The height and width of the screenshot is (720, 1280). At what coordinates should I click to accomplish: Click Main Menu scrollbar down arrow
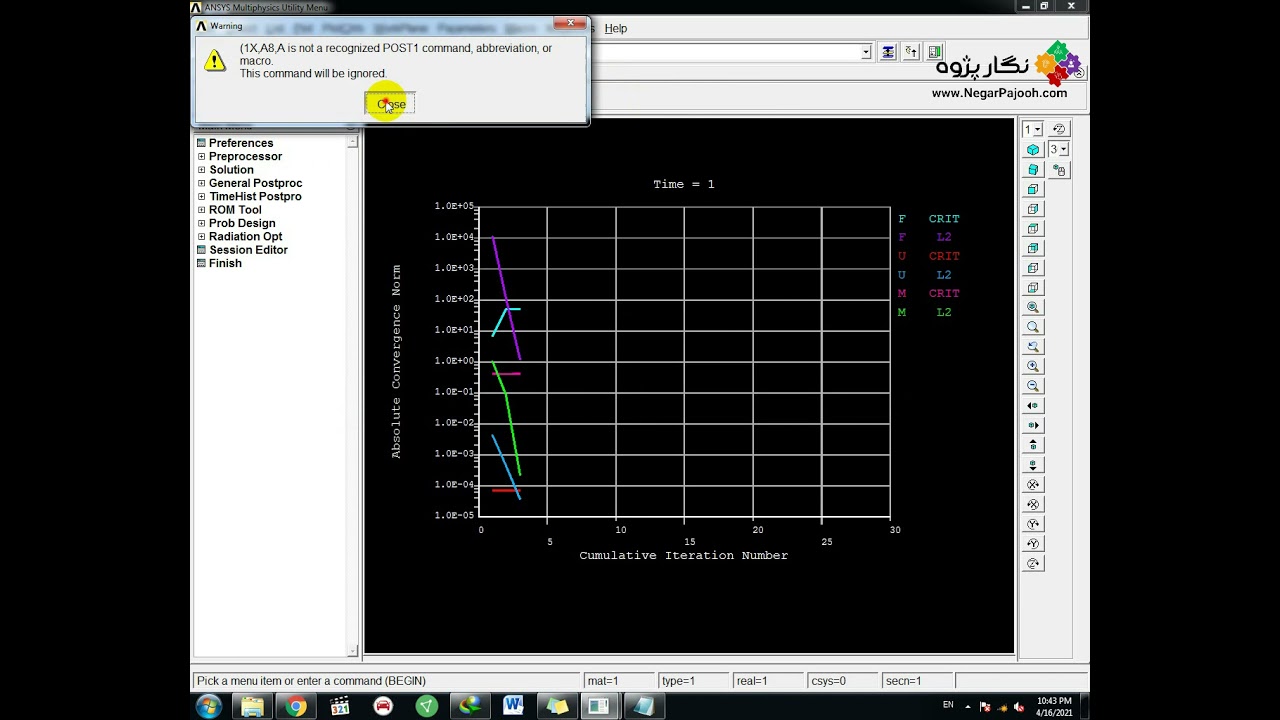pyautogui.click(x=352, y=650)
